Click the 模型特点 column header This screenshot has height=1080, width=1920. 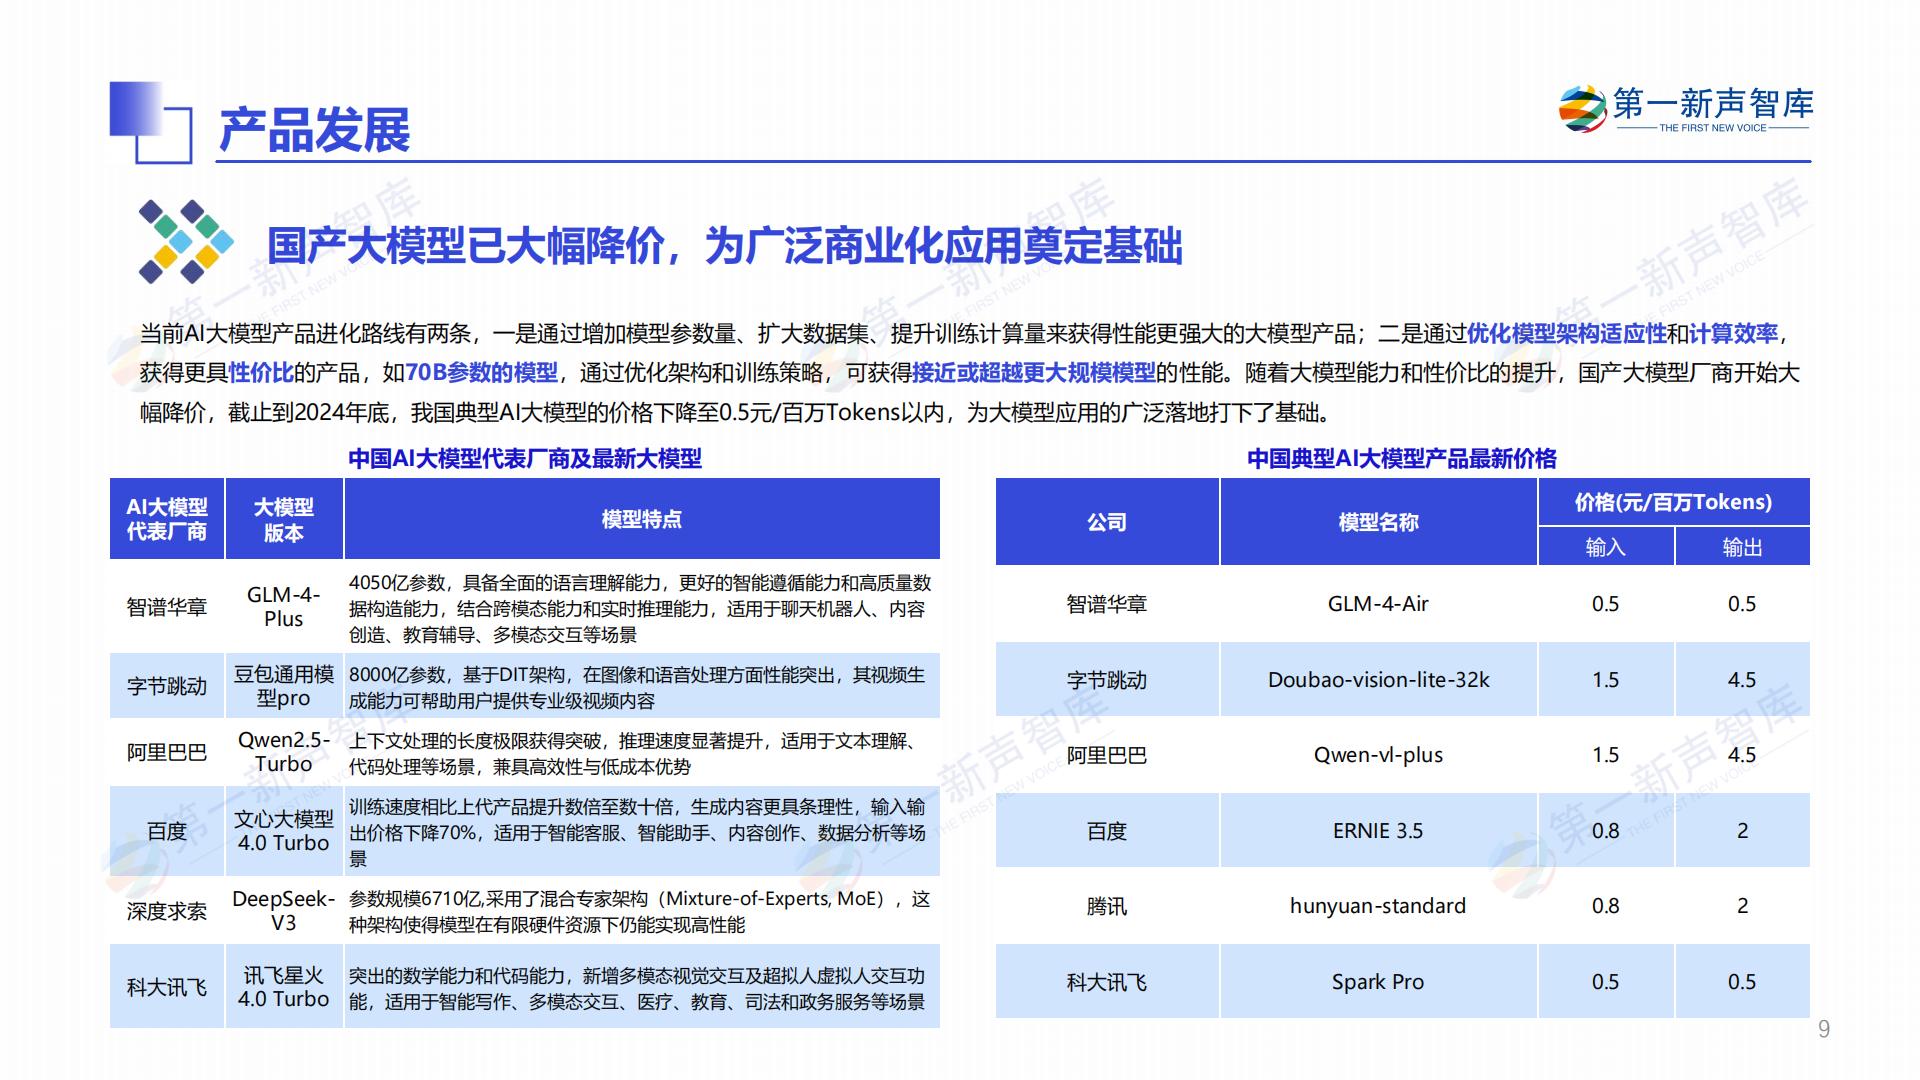[642, 519]
